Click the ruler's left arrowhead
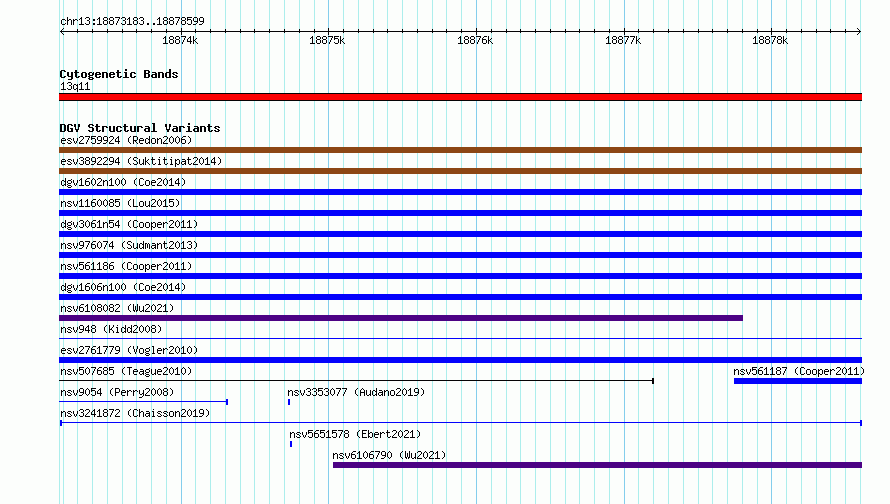 [x=62, y=31]
